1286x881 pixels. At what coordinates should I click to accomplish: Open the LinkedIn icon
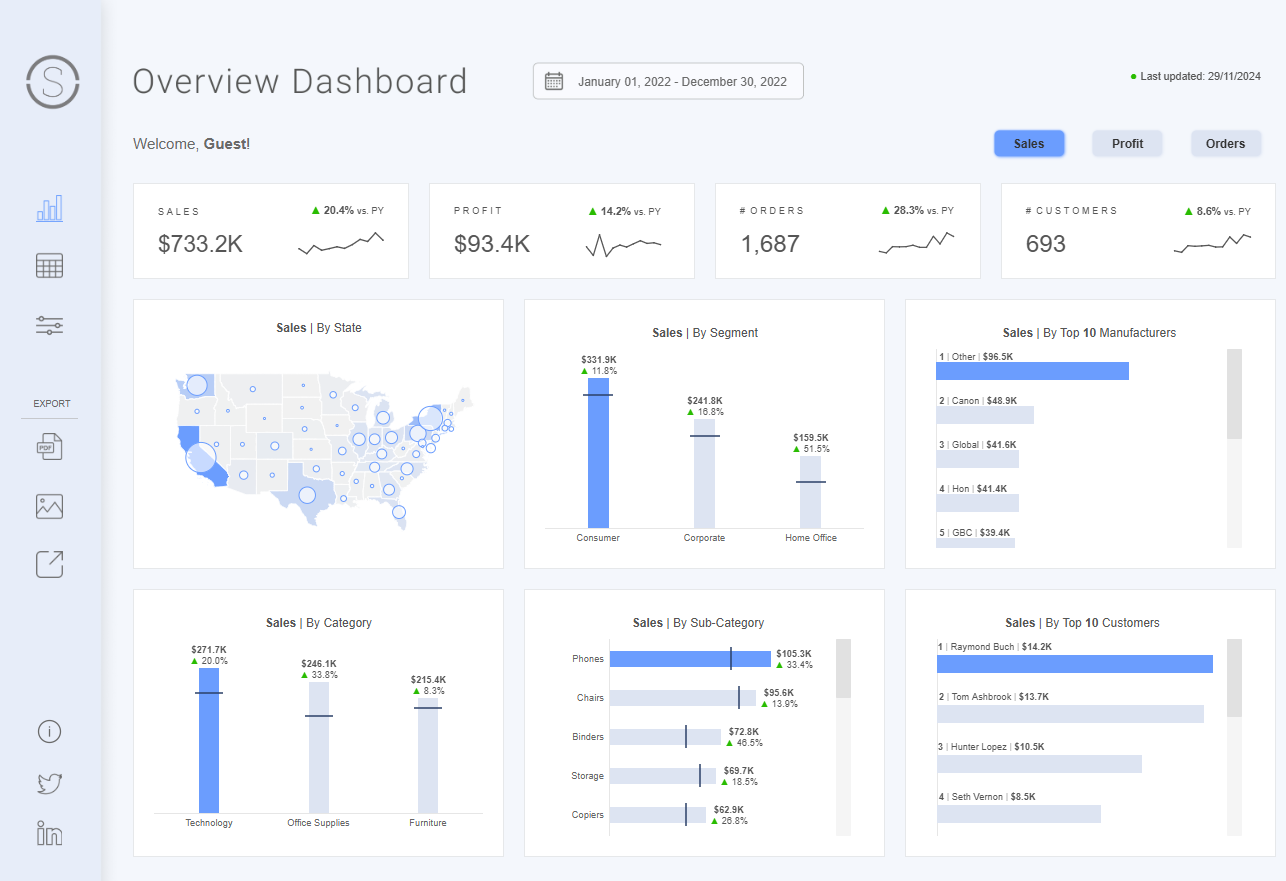click(x=49, y=833)
